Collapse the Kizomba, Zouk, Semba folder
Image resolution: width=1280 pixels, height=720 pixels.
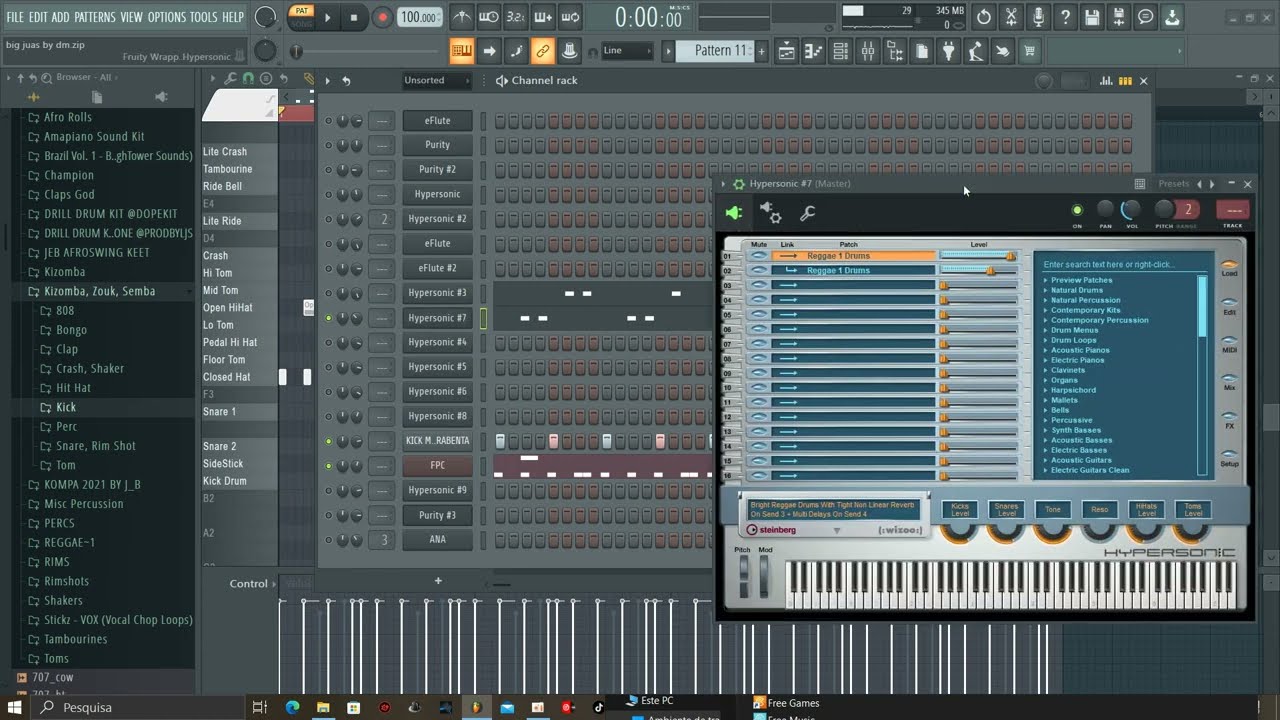pyautogui.click(x=100, y=291)
